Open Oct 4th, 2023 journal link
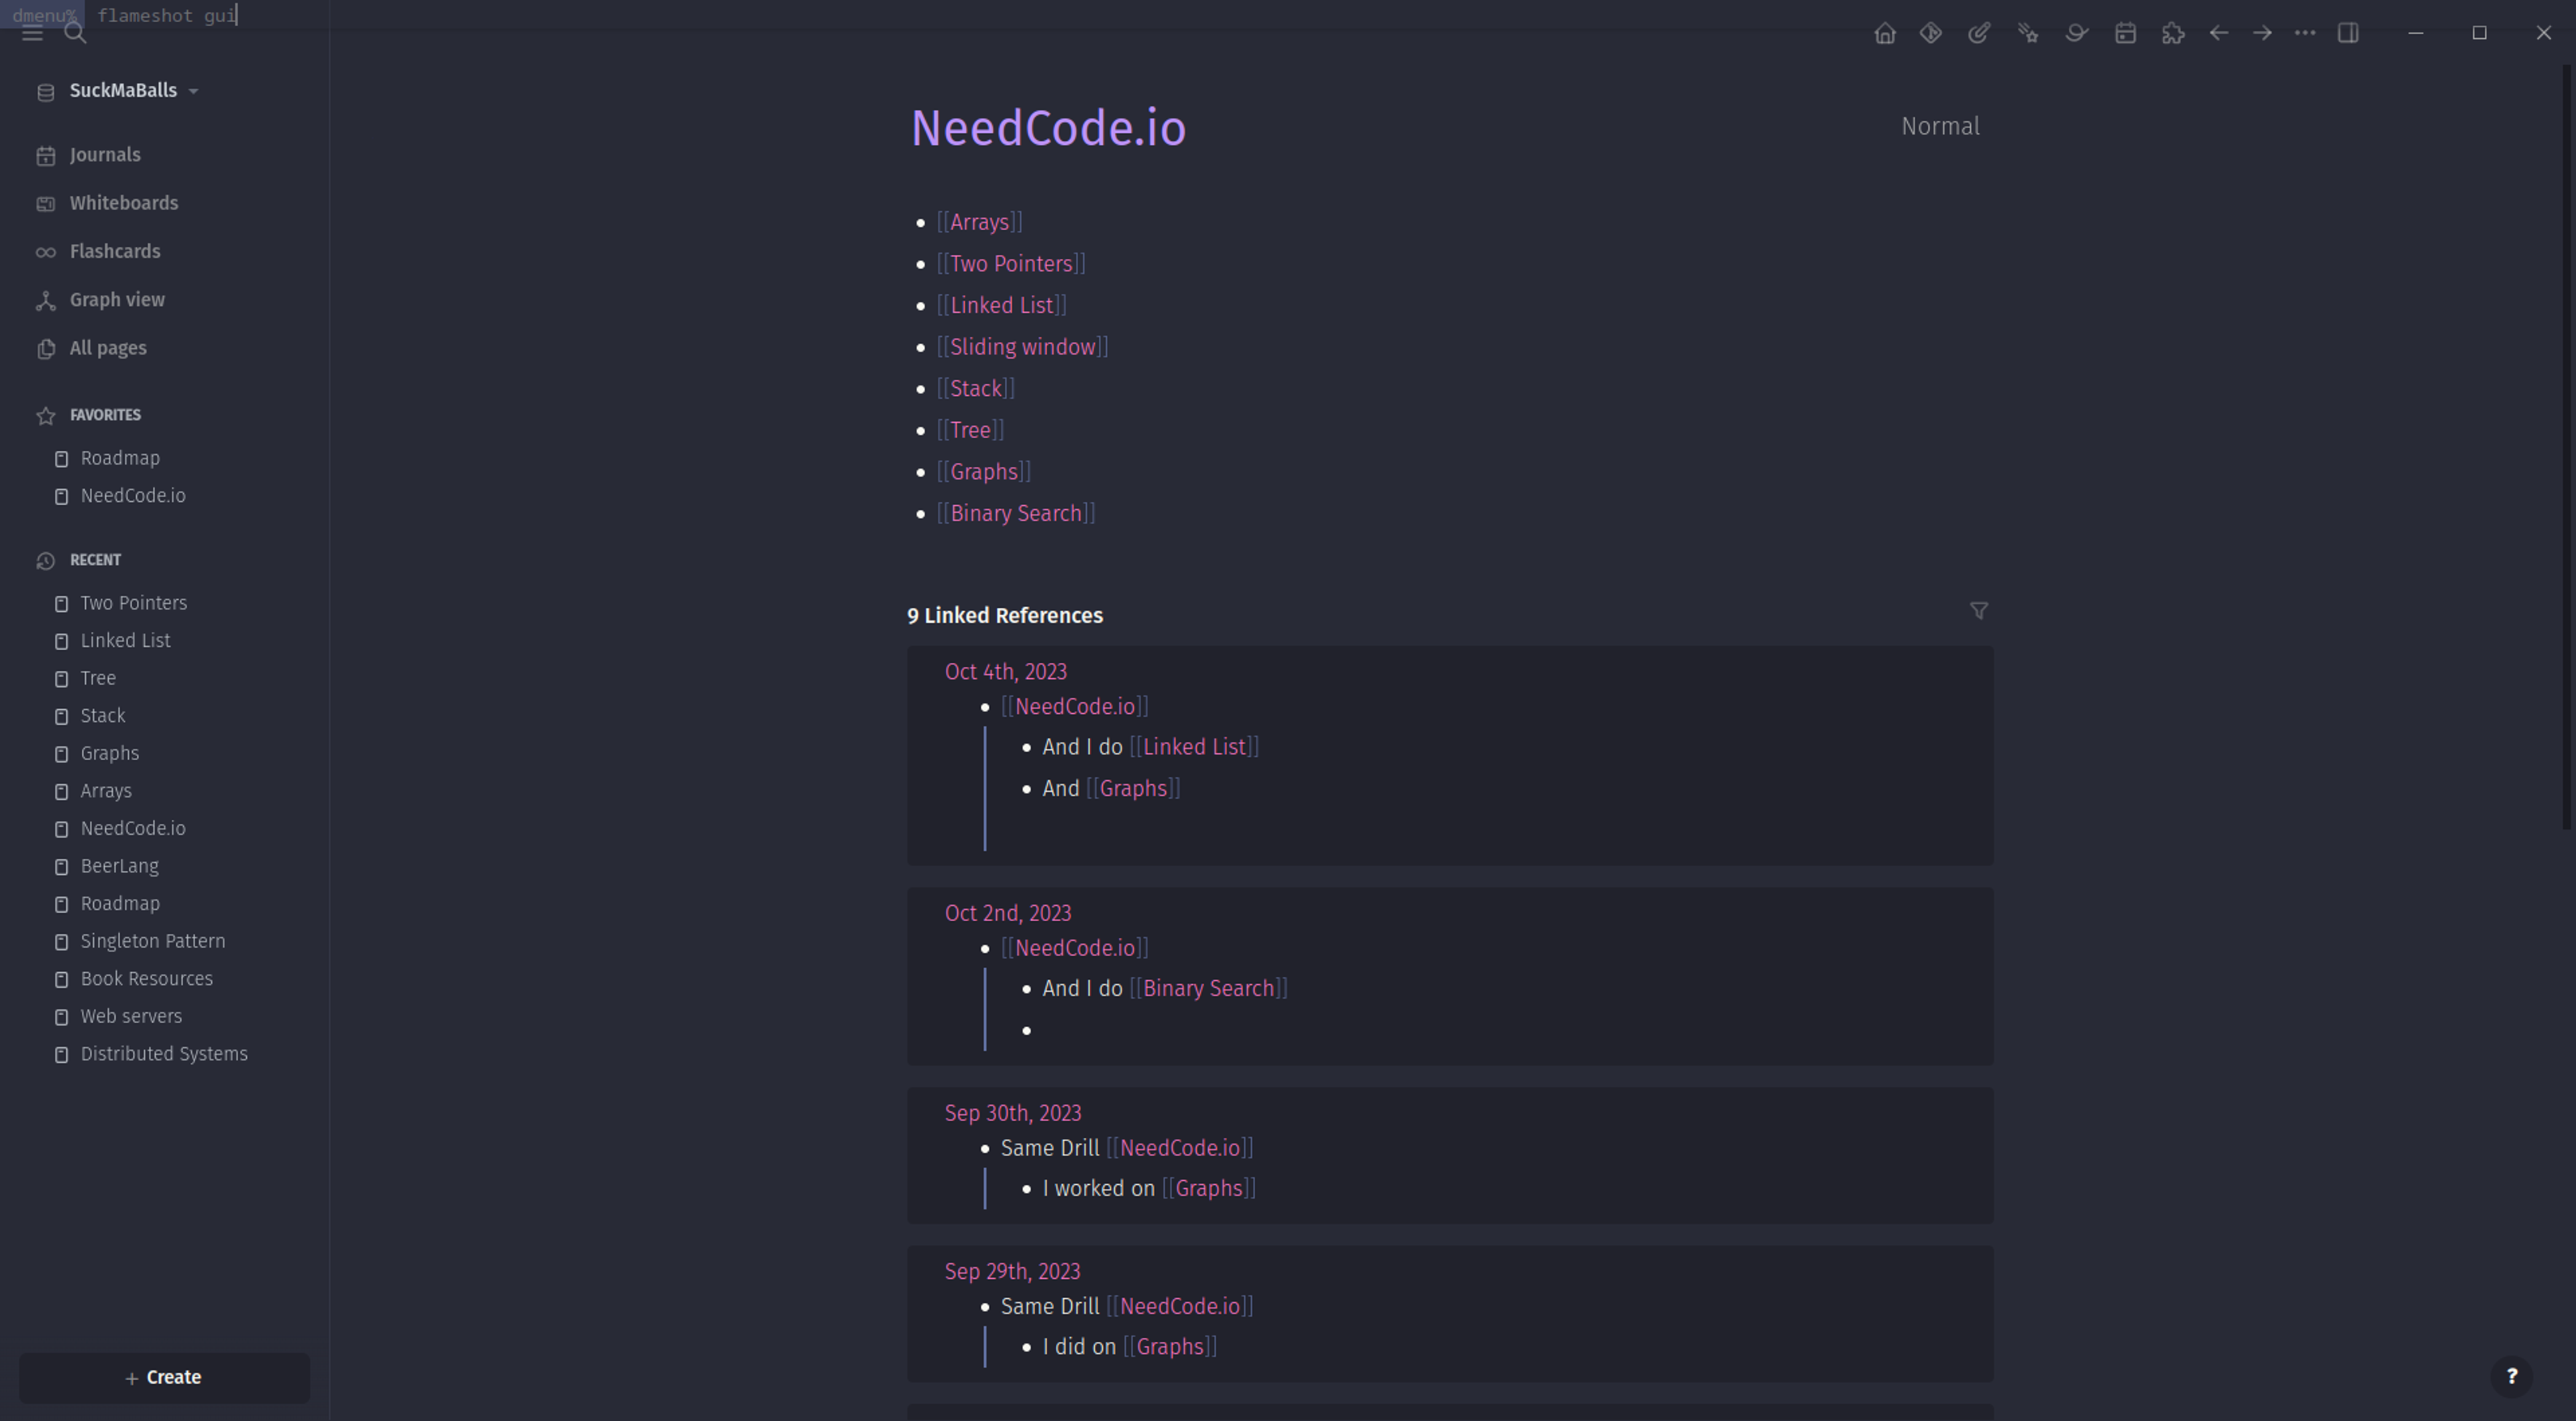Image resolution: width=2576 pixels, height=1421 pixels. point(1005,672)
